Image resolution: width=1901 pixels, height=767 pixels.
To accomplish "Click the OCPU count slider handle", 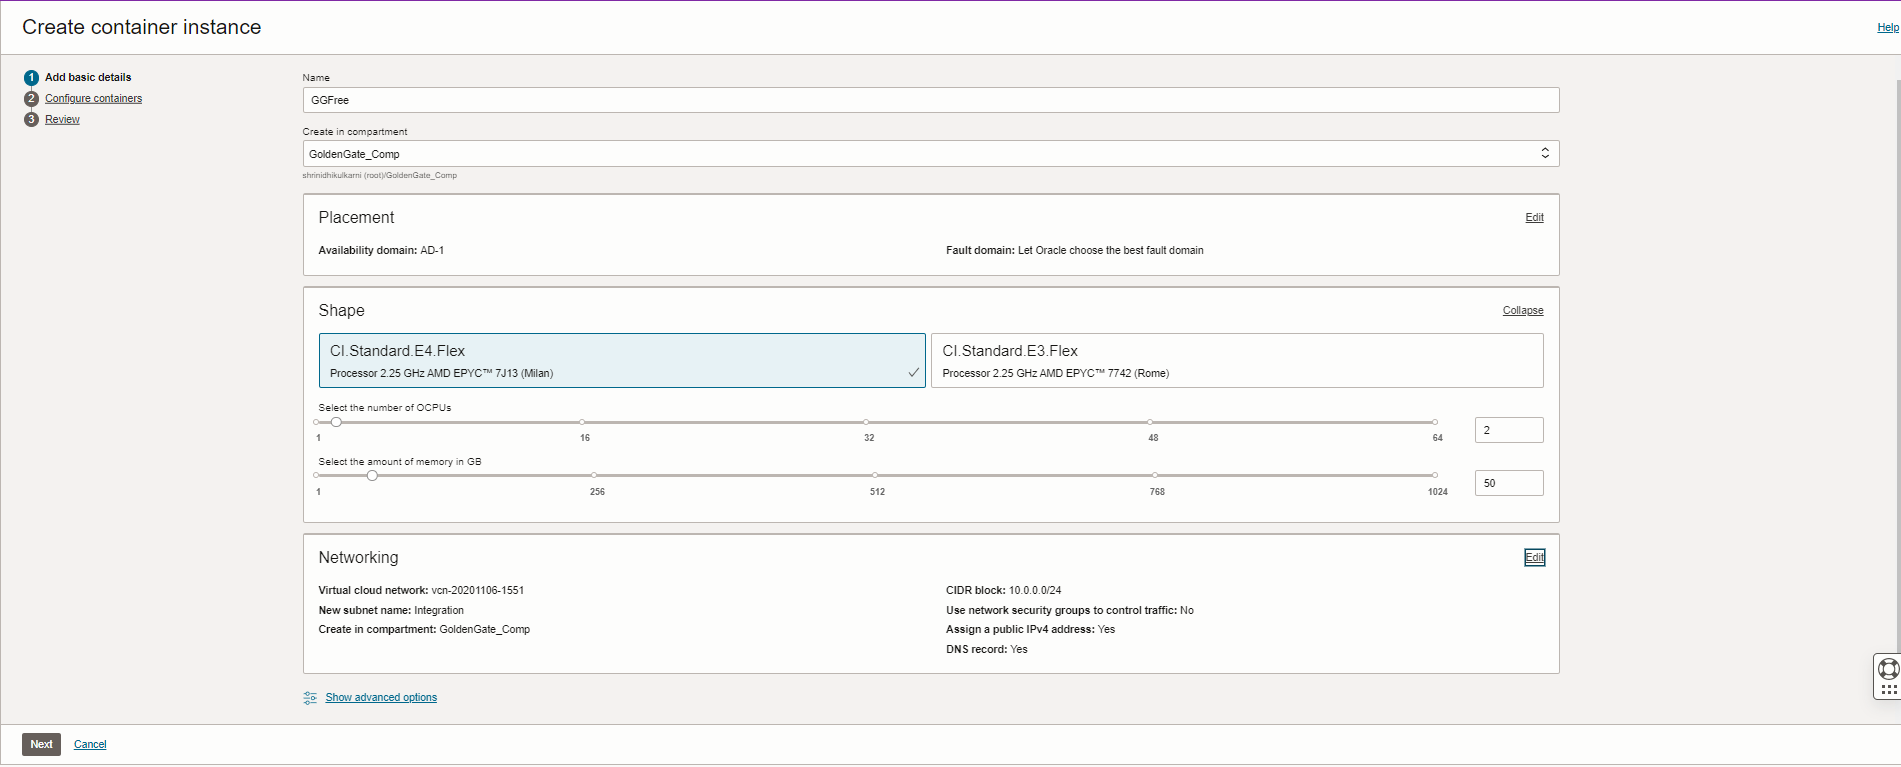I will point(336,422).
